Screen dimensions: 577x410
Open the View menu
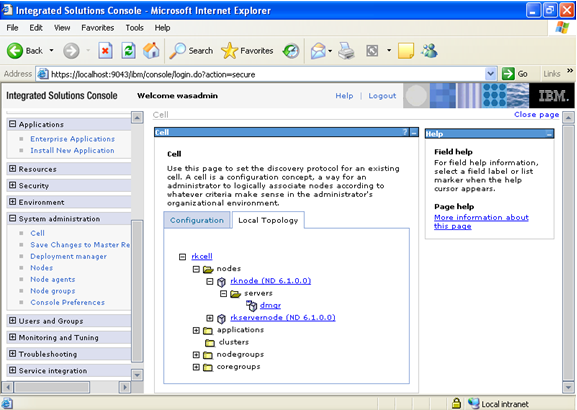pos(62,28)
